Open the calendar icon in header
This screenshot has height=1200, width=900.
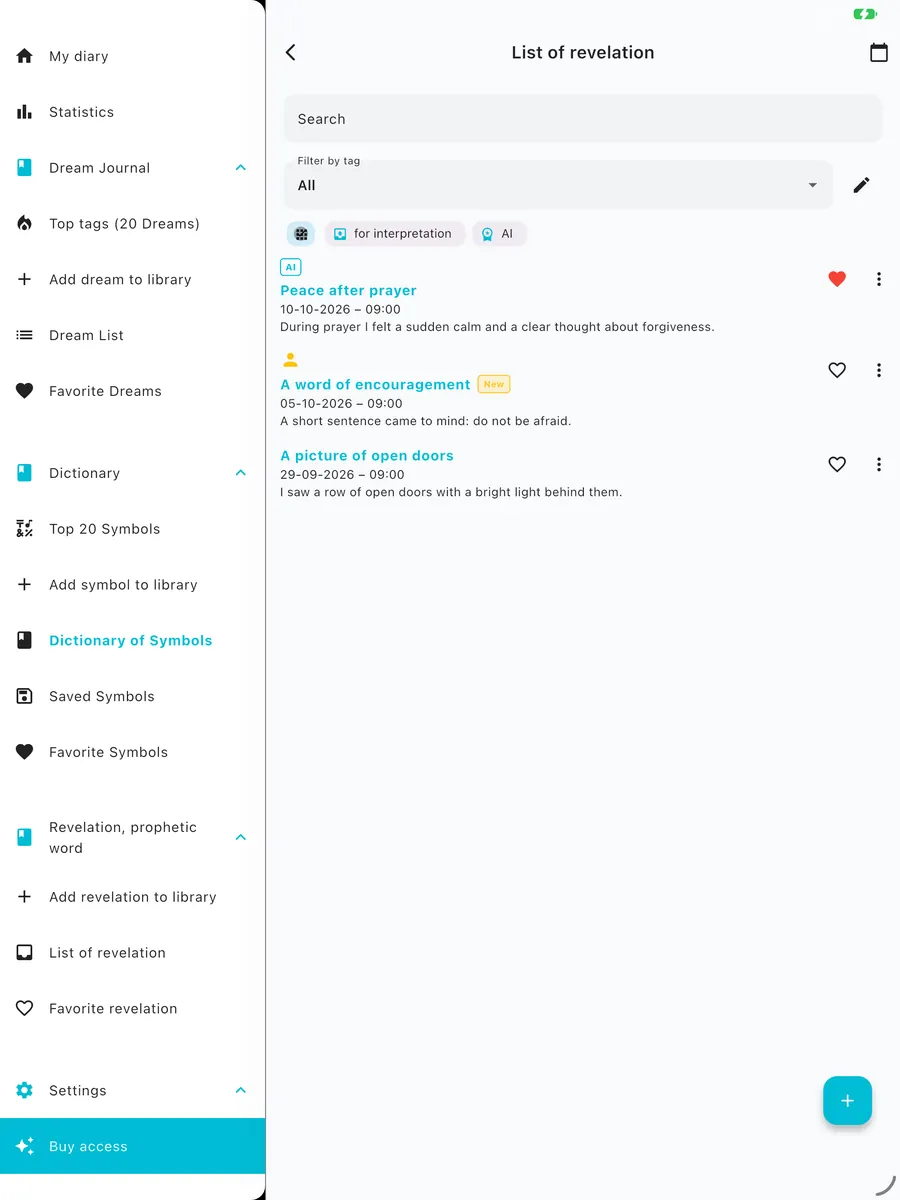click(x=879, y=53)
